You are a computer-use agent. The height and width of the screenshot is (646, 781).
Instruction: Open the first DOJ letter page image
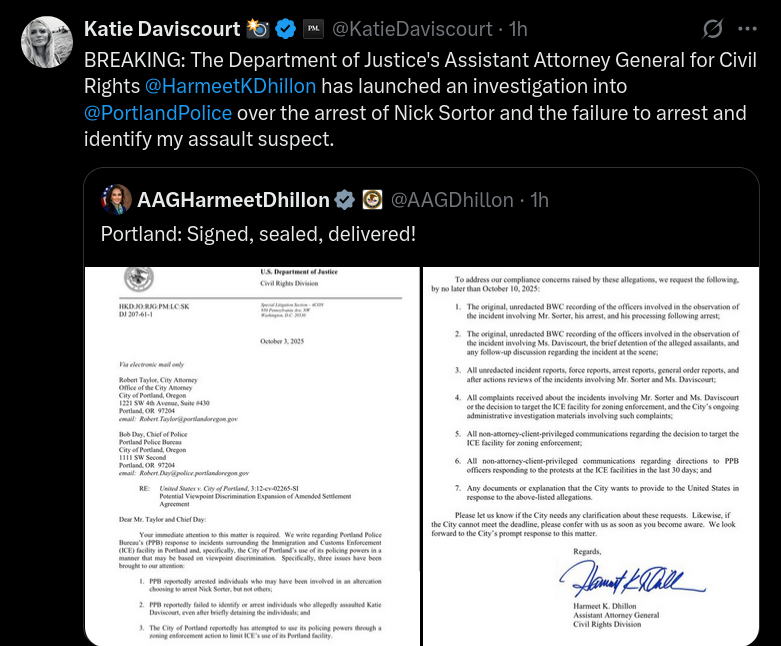coord(252,455)
